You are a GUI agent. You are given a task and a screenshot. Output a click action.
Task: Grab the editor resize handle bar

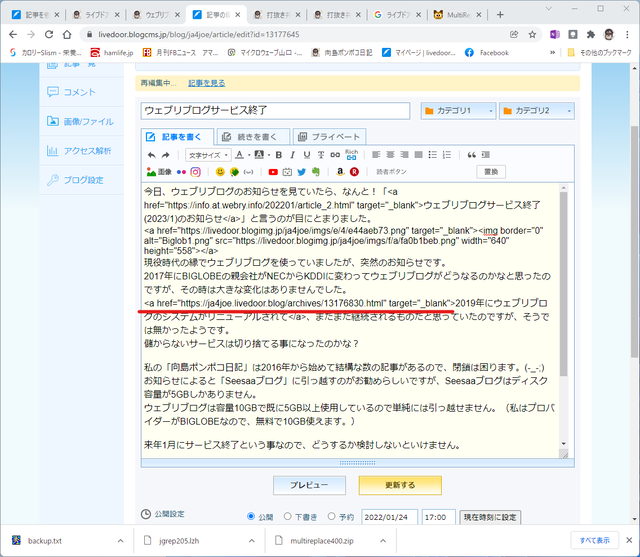click(358, 463)
